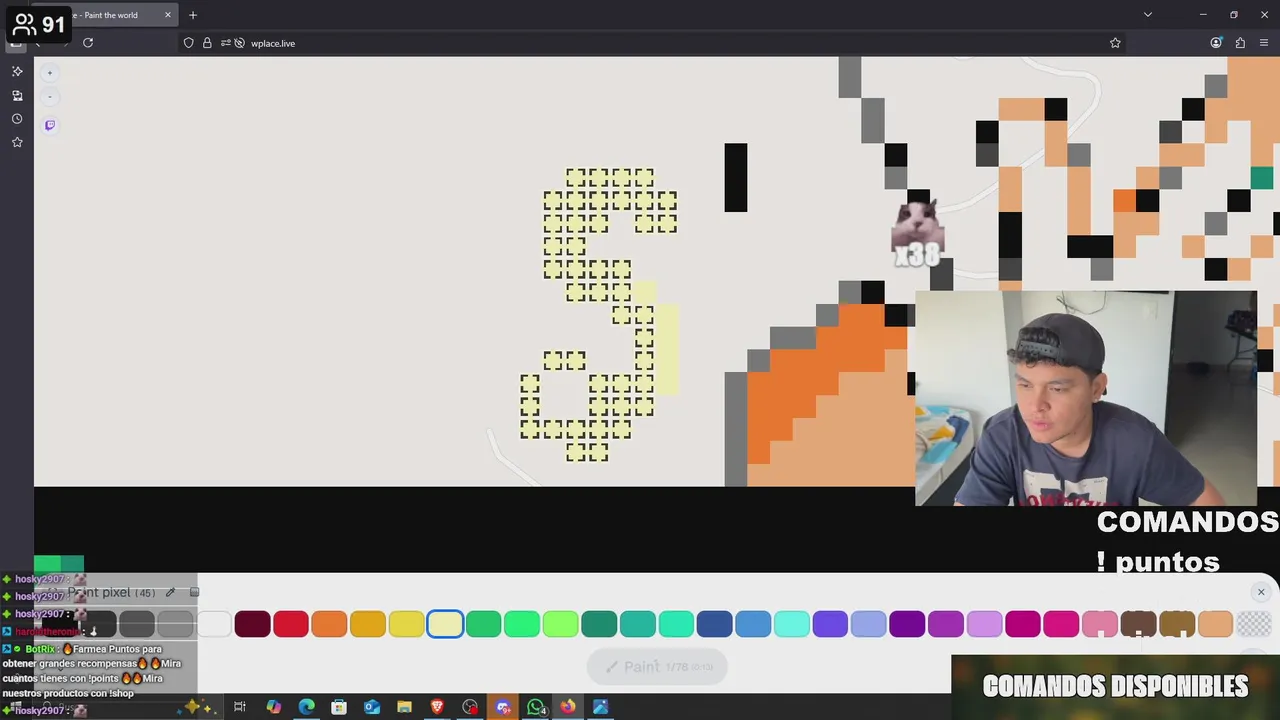Switch to the Paint the world tab
Image resolution: width=1280 pixels, height=720 pixels.
110,15
